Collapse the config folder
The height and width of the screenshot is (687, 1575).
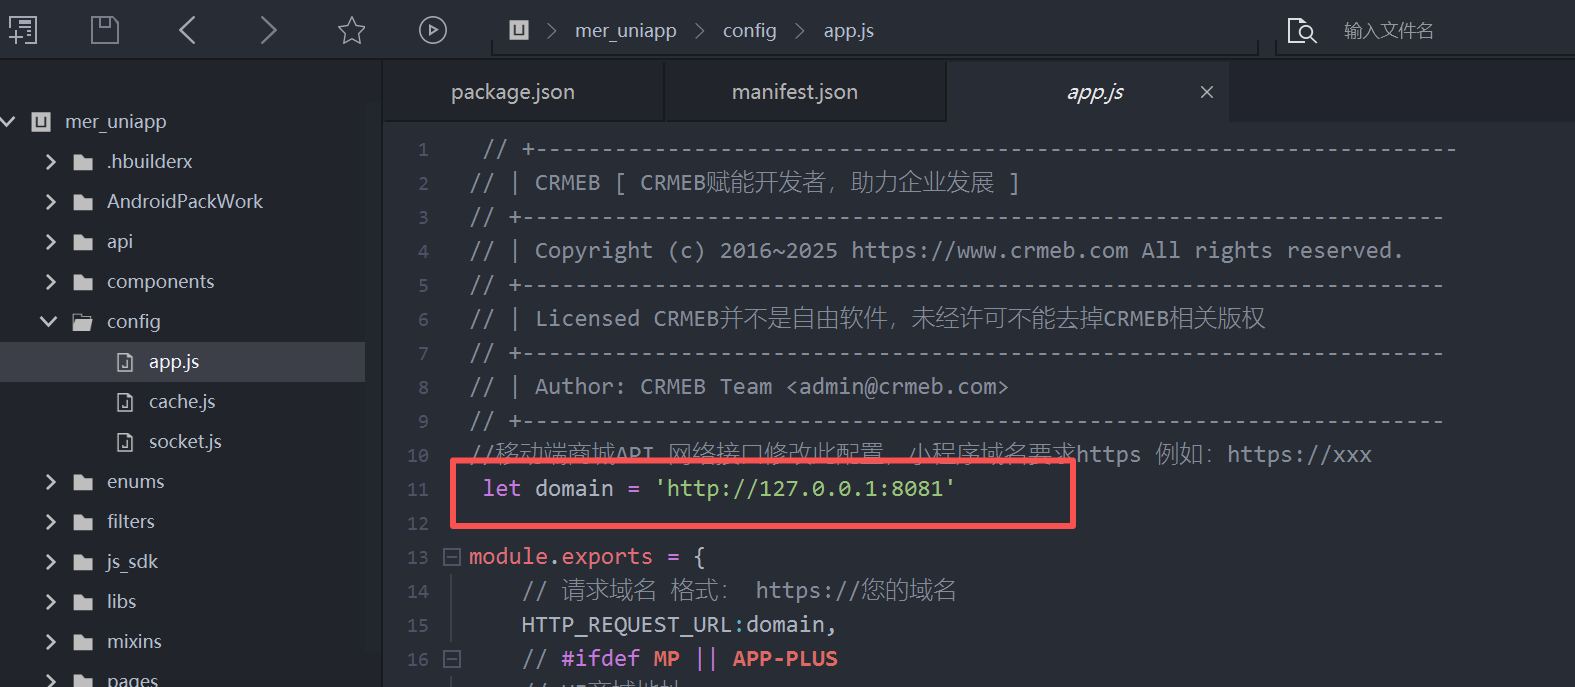point(48,321)
